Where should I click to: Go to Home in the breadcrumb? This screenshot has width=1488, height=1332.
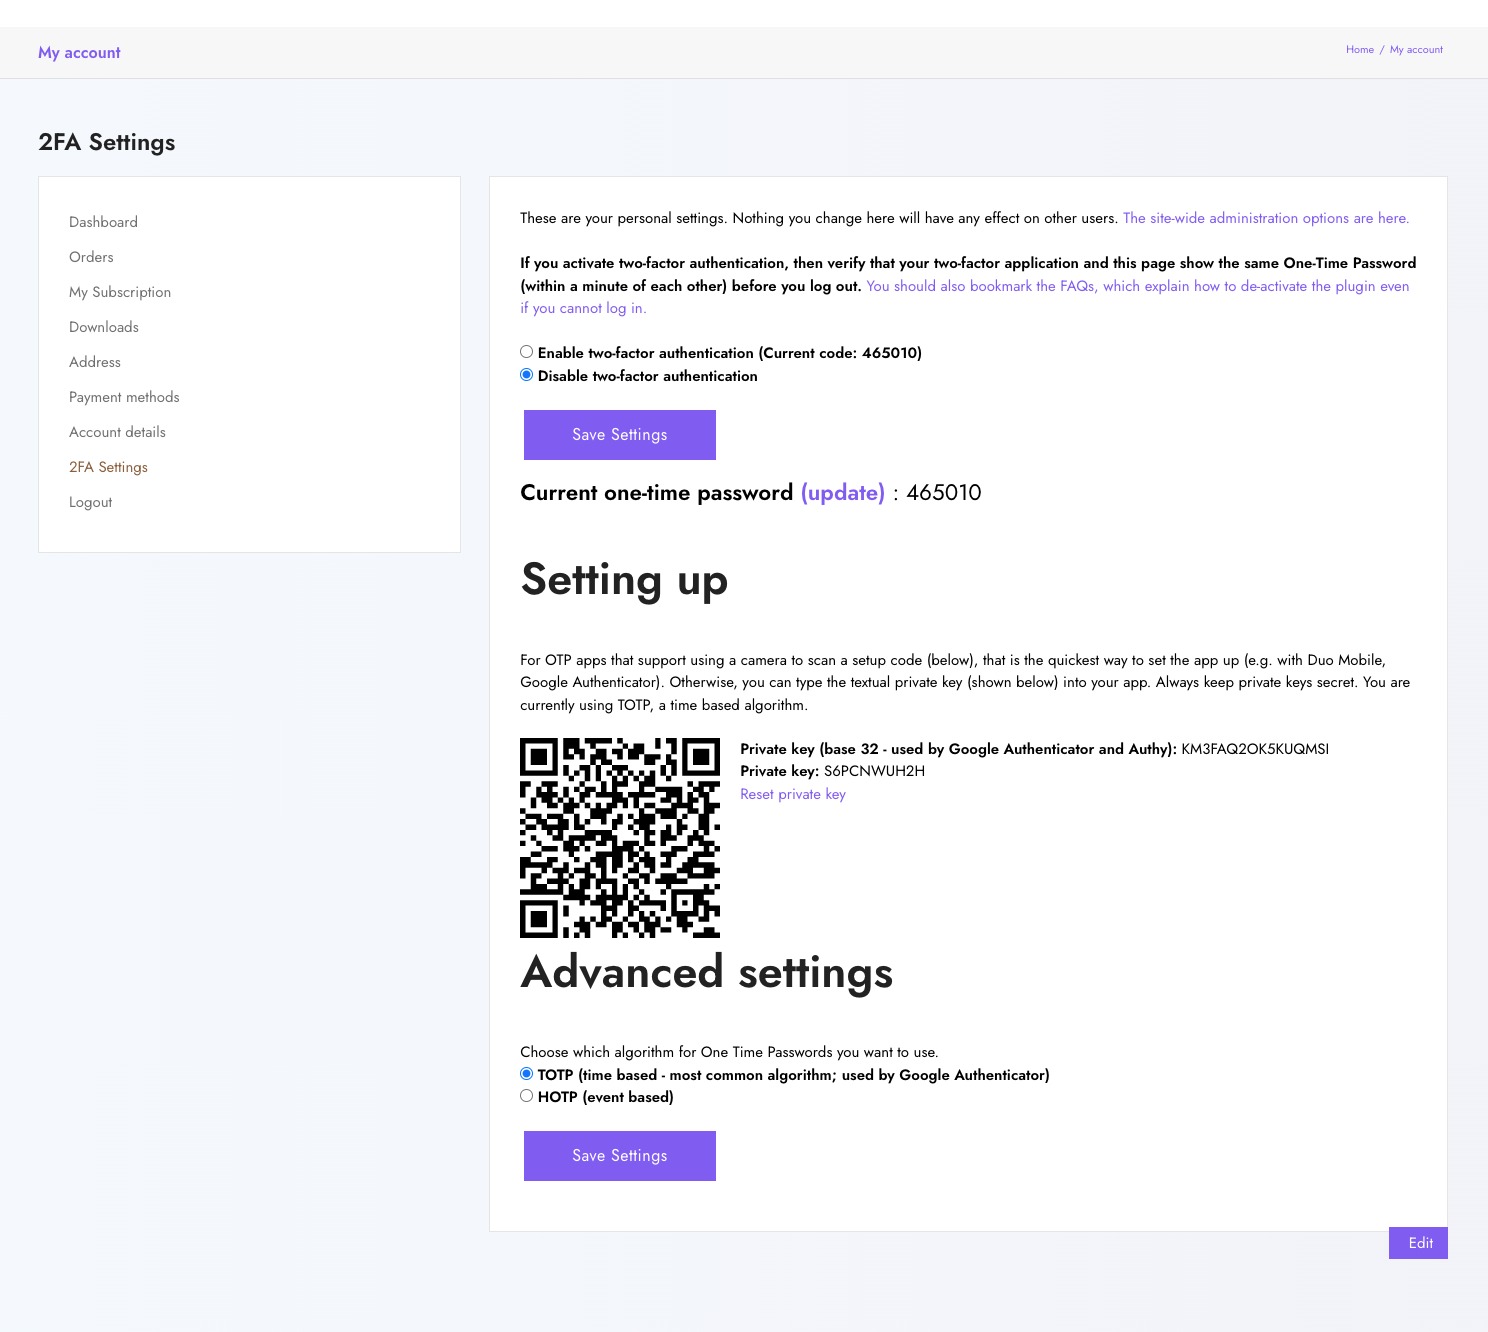click(1359, 50)
